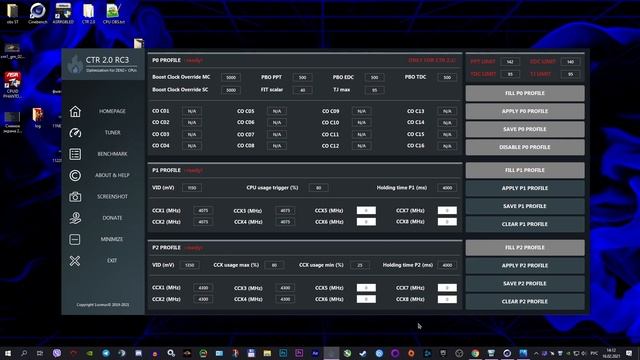
Task: Click the FIT scalar input box
Action: pyautogui.click(x=302, y=90)
